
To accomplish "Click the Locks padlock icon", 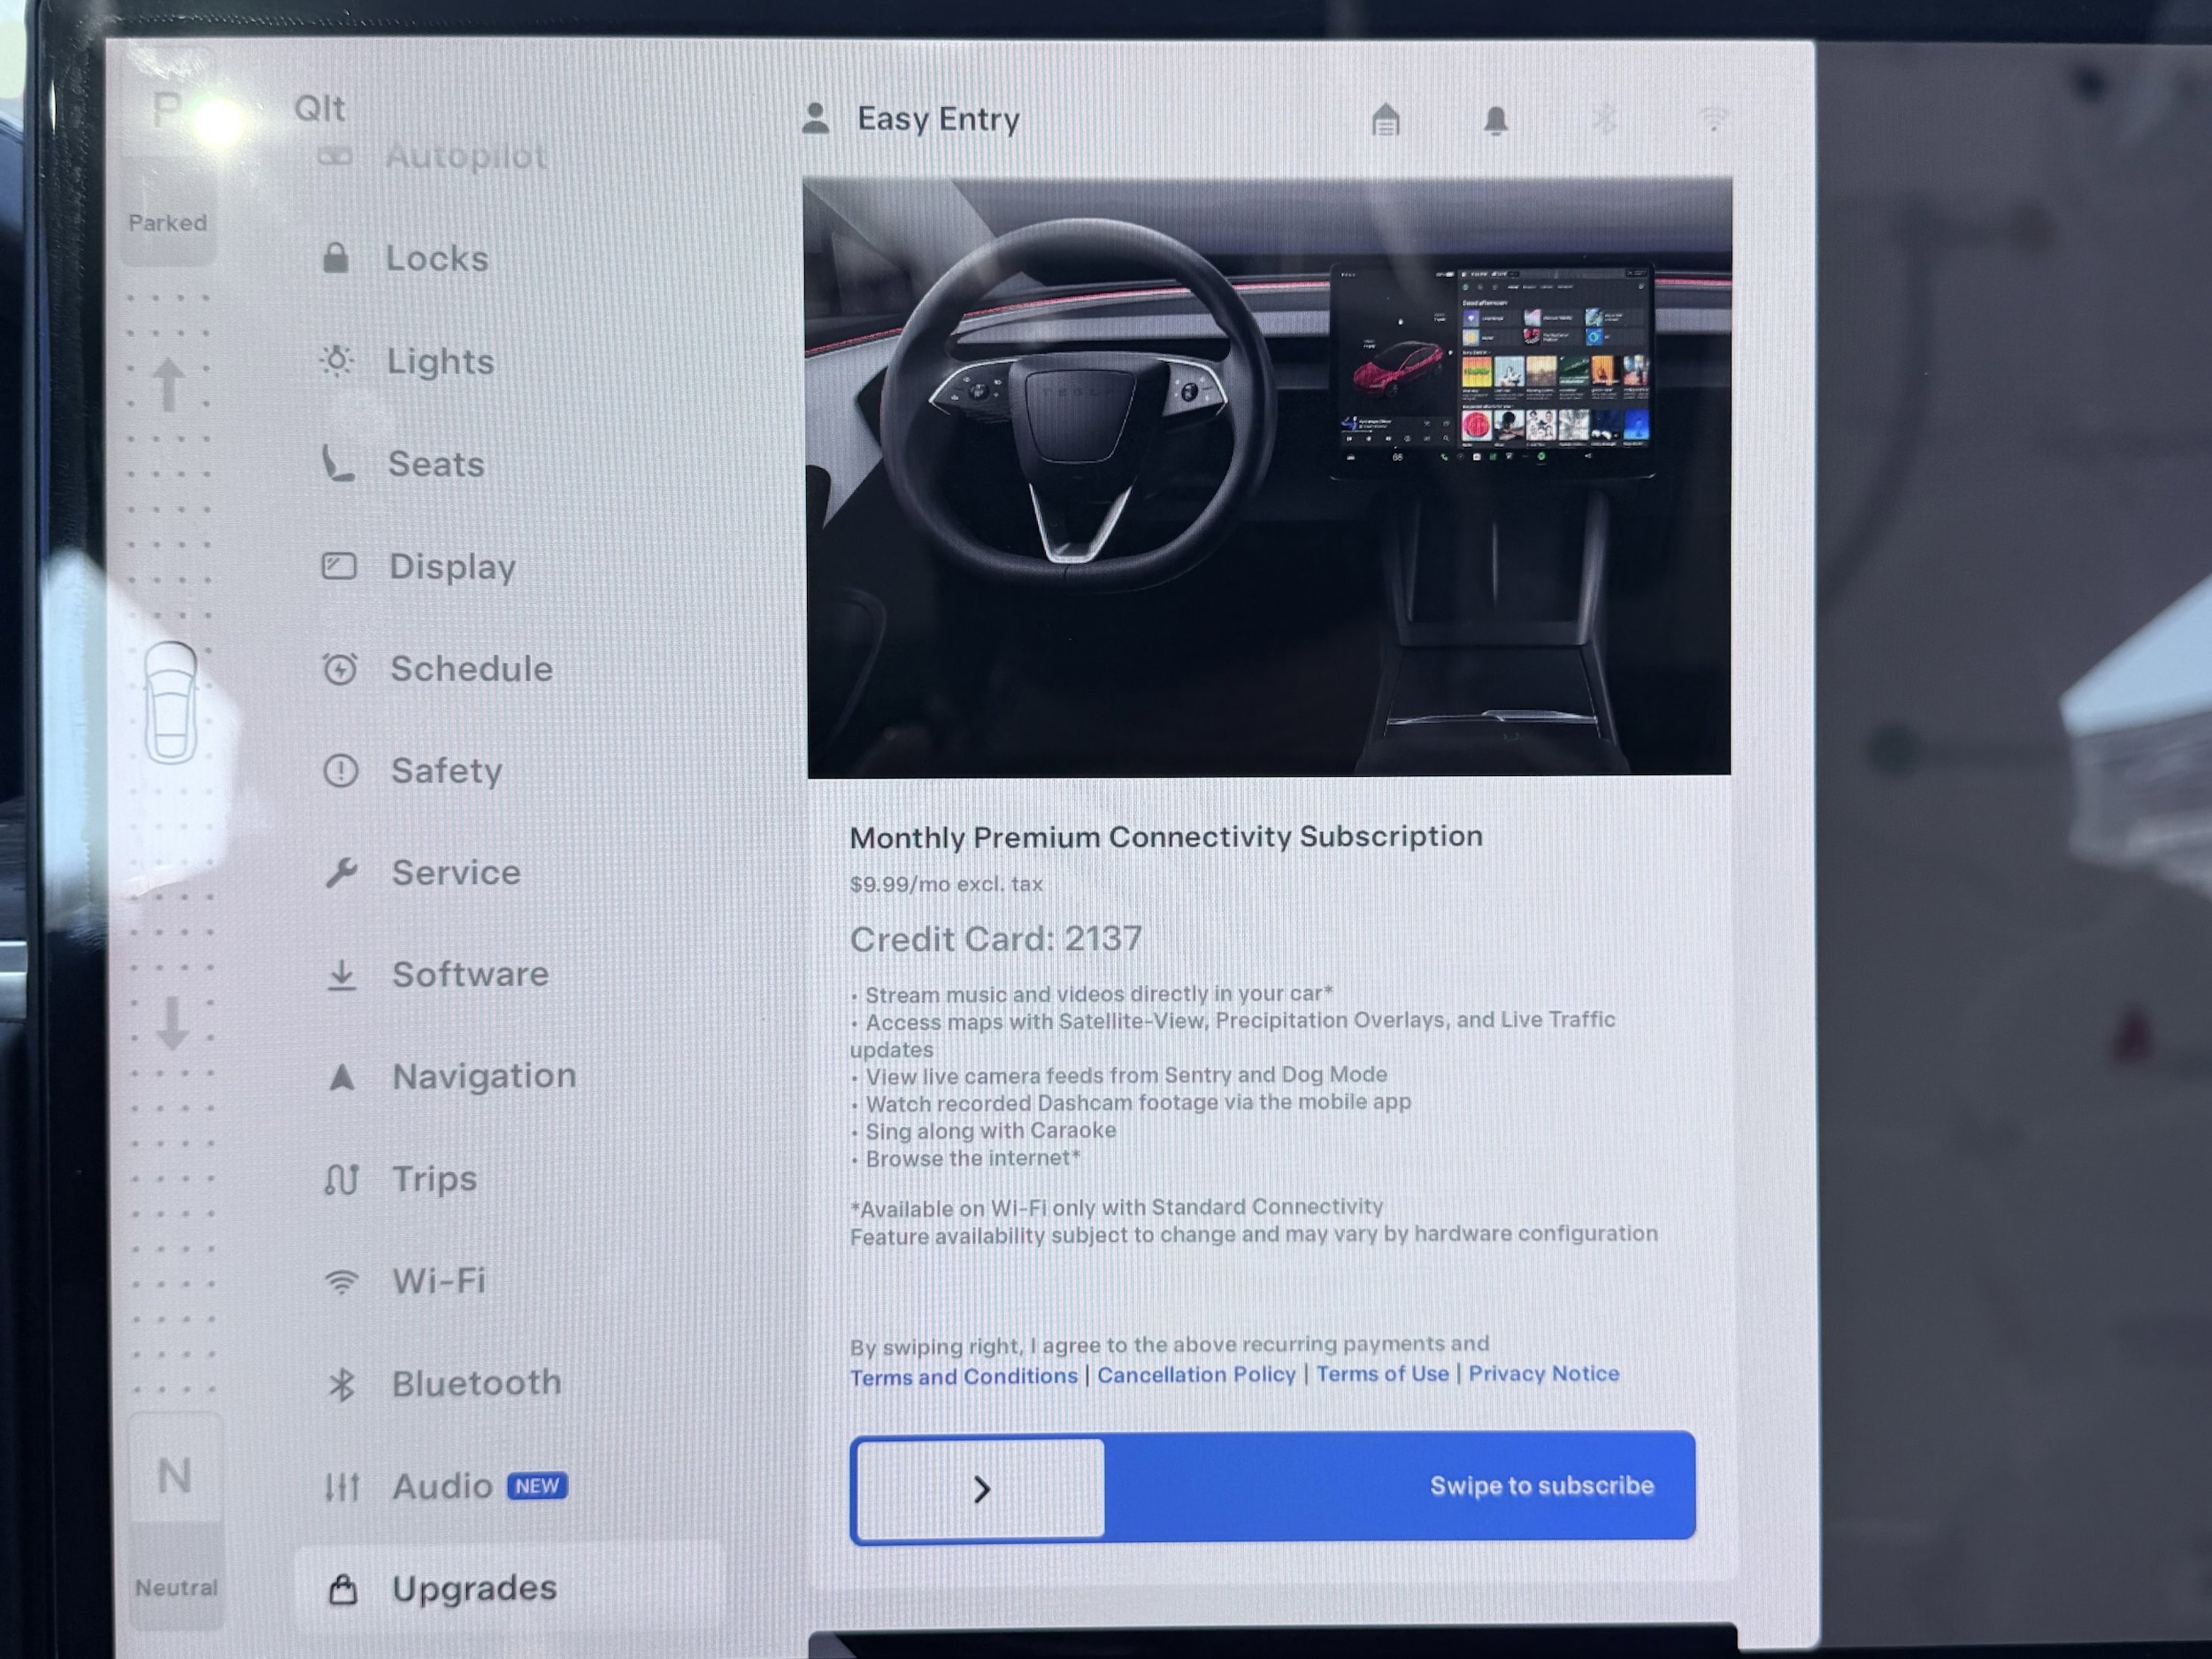I will click(336, 258).
